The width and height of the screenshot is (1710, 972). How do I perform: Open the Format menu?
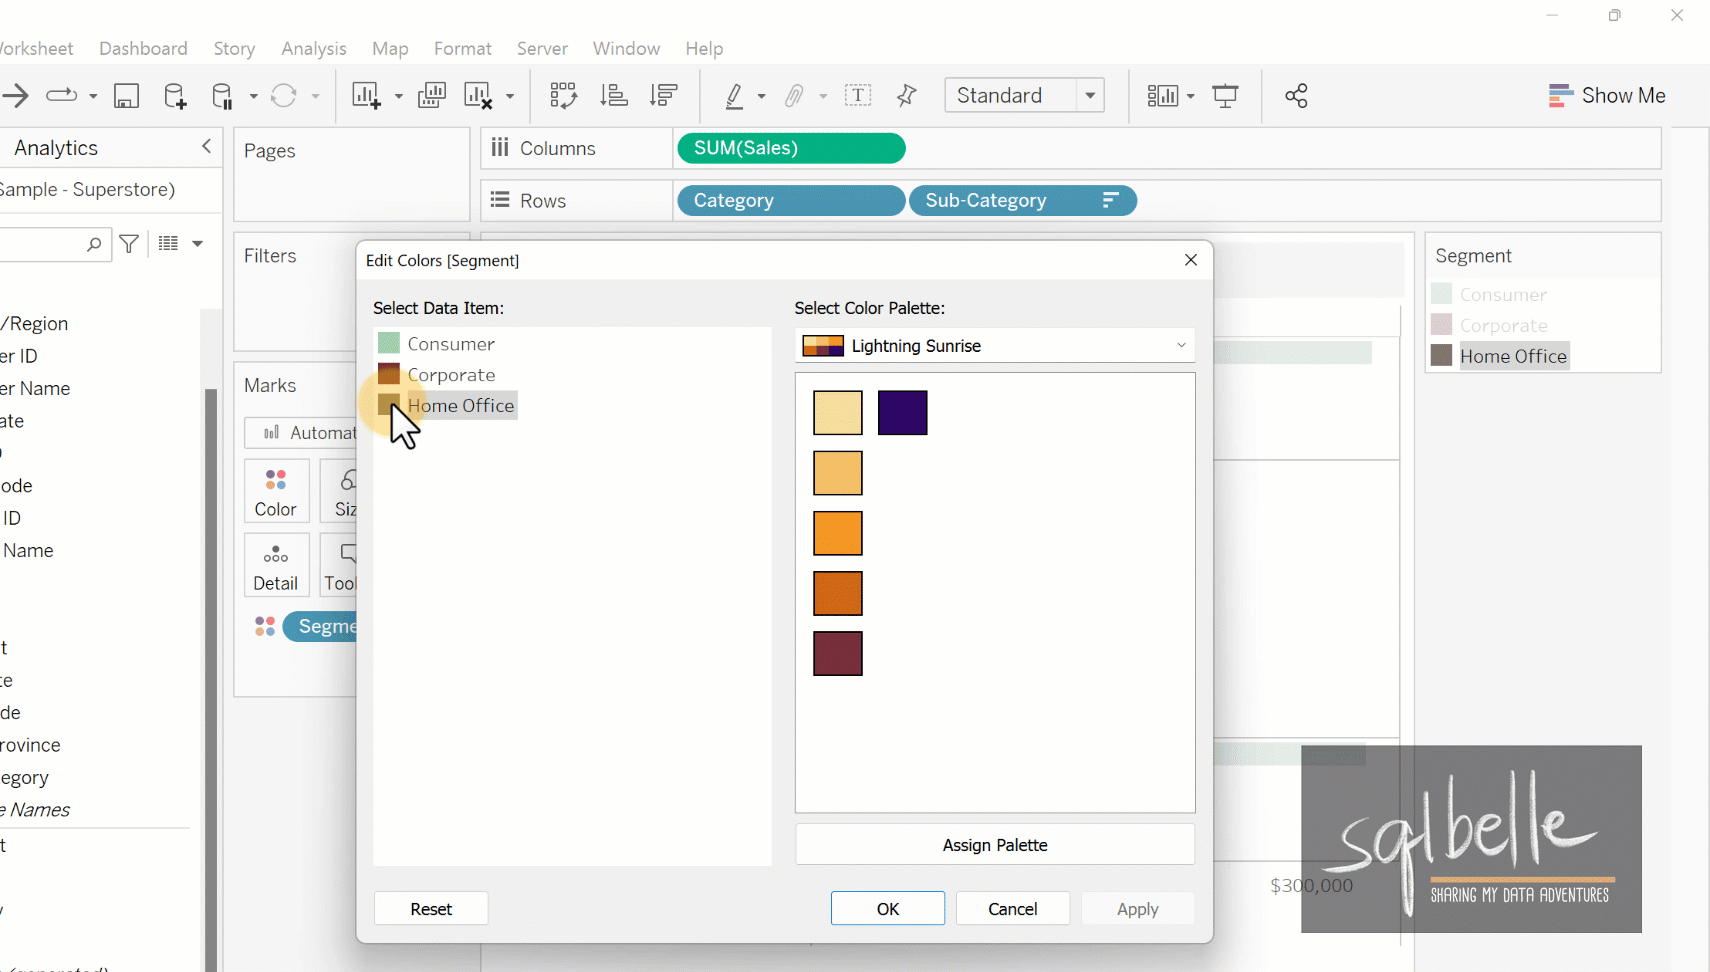tap(463, 48)
